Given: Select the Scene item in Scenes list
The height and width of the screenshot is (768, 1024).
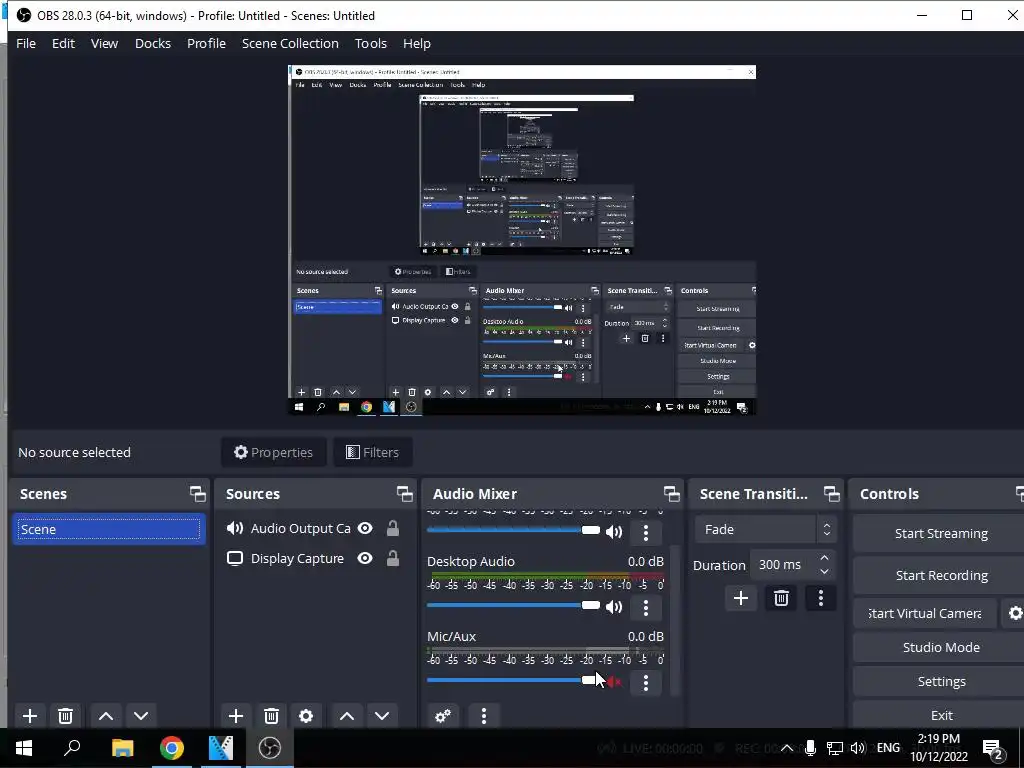Looking at the screenshot, I should pos(108,530).
